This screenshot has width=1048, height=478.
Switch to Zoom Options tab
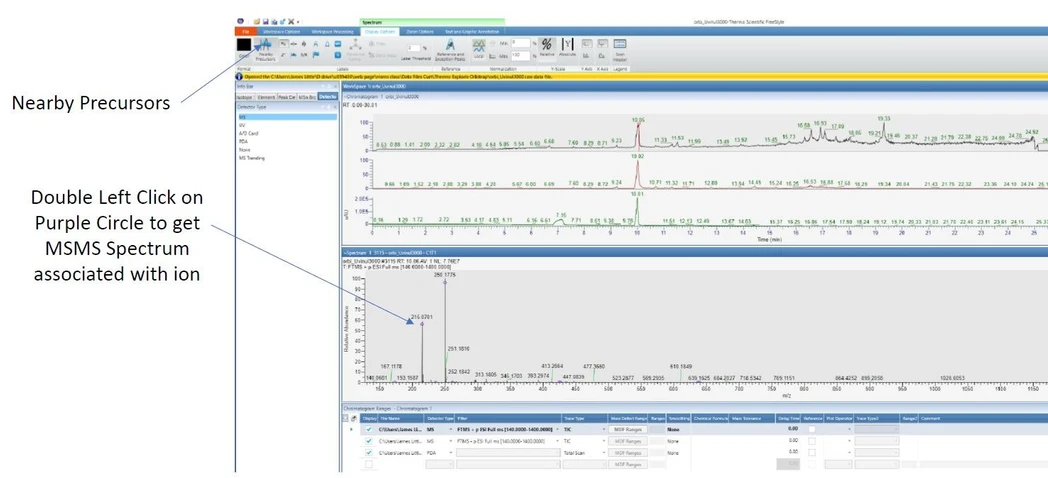[x=420, y=31]
